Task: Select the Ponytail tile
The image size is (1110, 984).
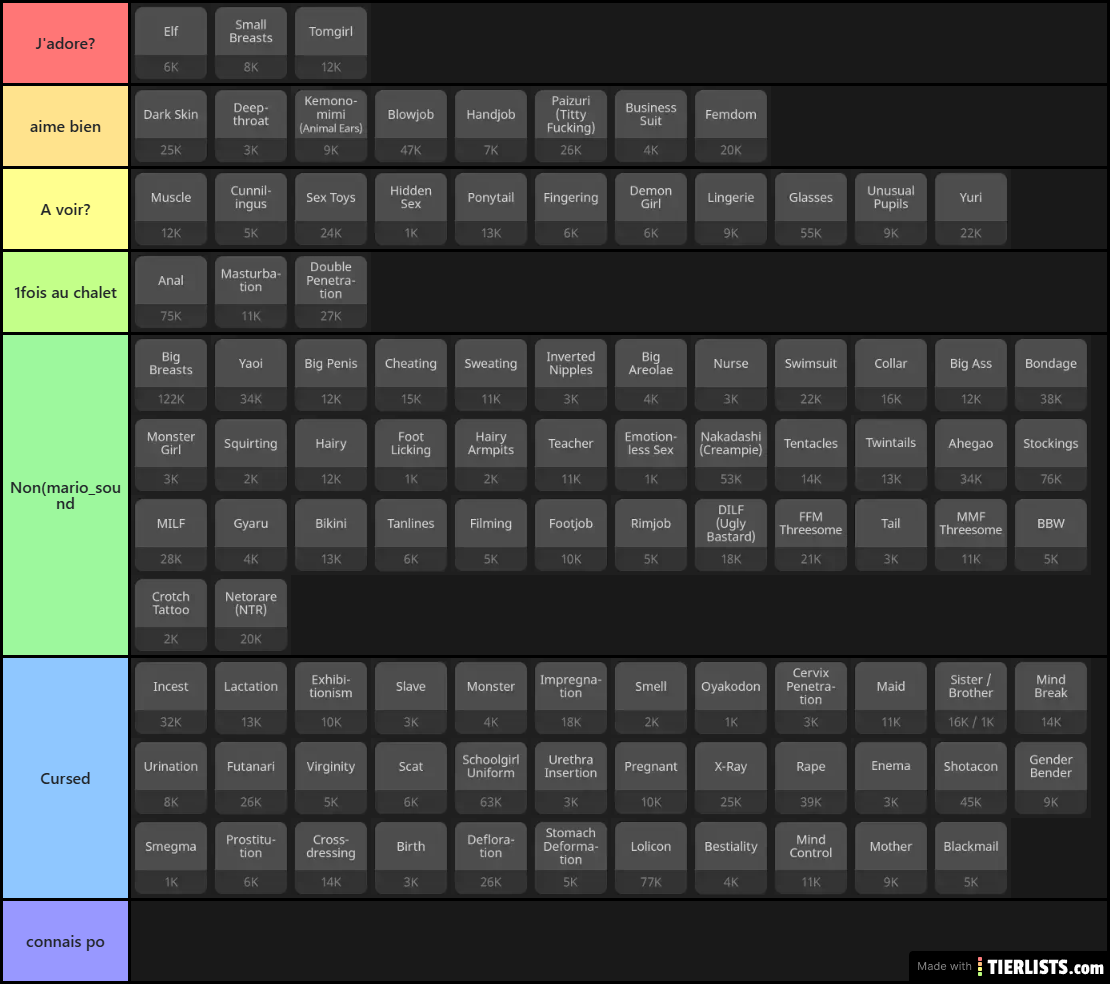Action: [x=491, y=209]
